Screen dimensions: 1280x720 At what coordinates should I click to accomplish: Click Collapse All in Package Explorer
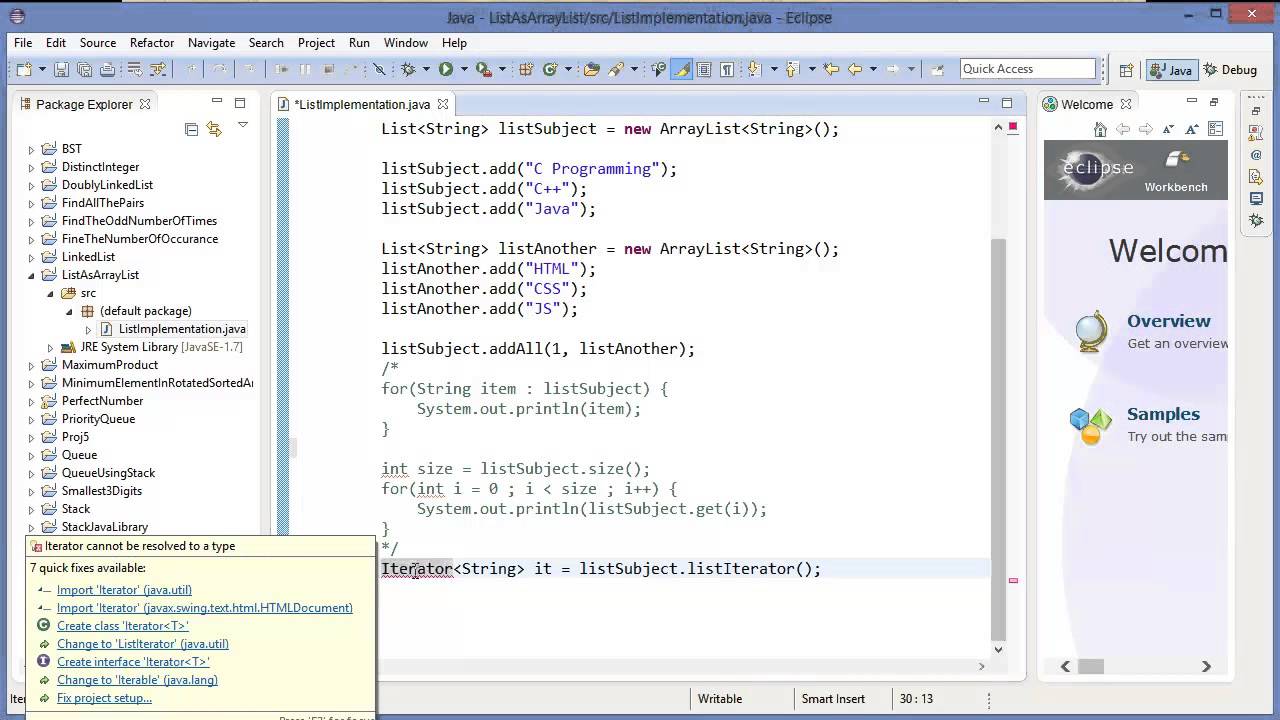[x=191, y=129]
